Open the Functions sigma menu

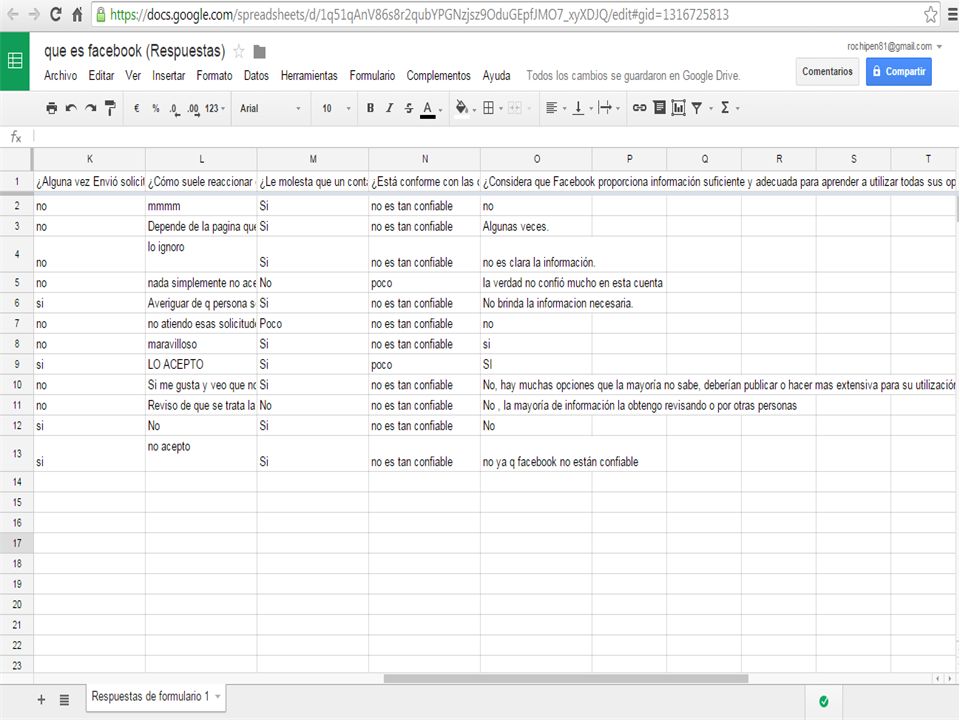click(726, 108)
